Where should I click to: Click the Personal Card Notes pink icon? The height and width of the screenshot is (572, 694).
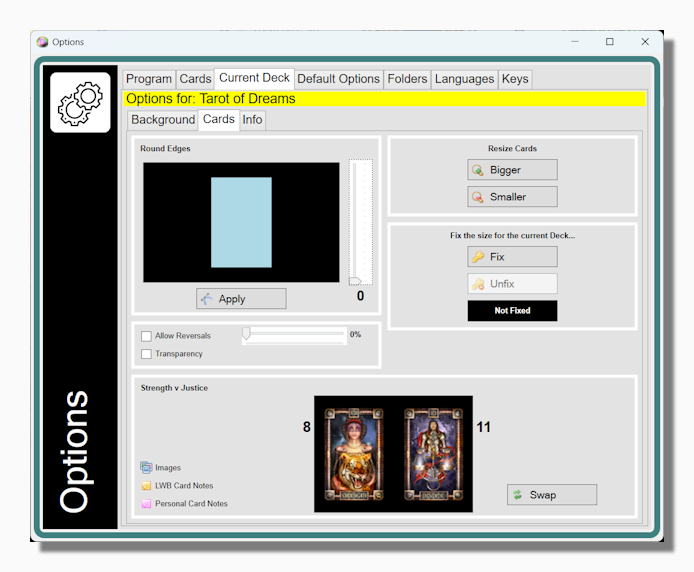(146, 504)
